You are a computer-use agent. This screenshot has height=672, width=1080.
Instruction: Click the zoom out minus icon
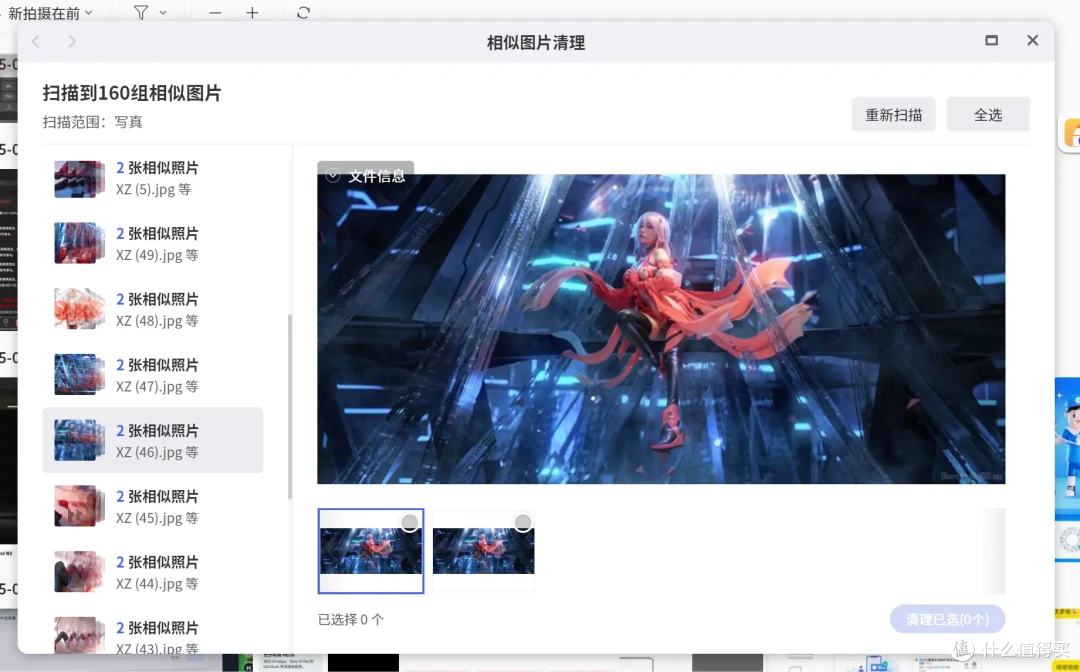215,12
